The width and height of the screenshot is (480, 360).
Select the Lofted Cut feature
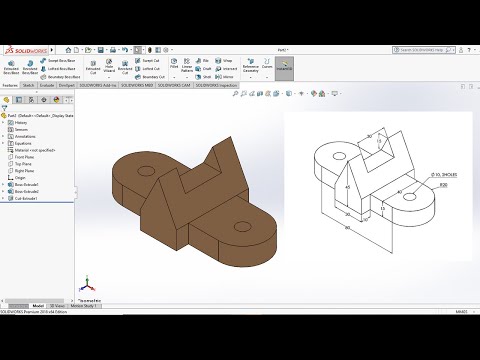[x=147, y=69]
